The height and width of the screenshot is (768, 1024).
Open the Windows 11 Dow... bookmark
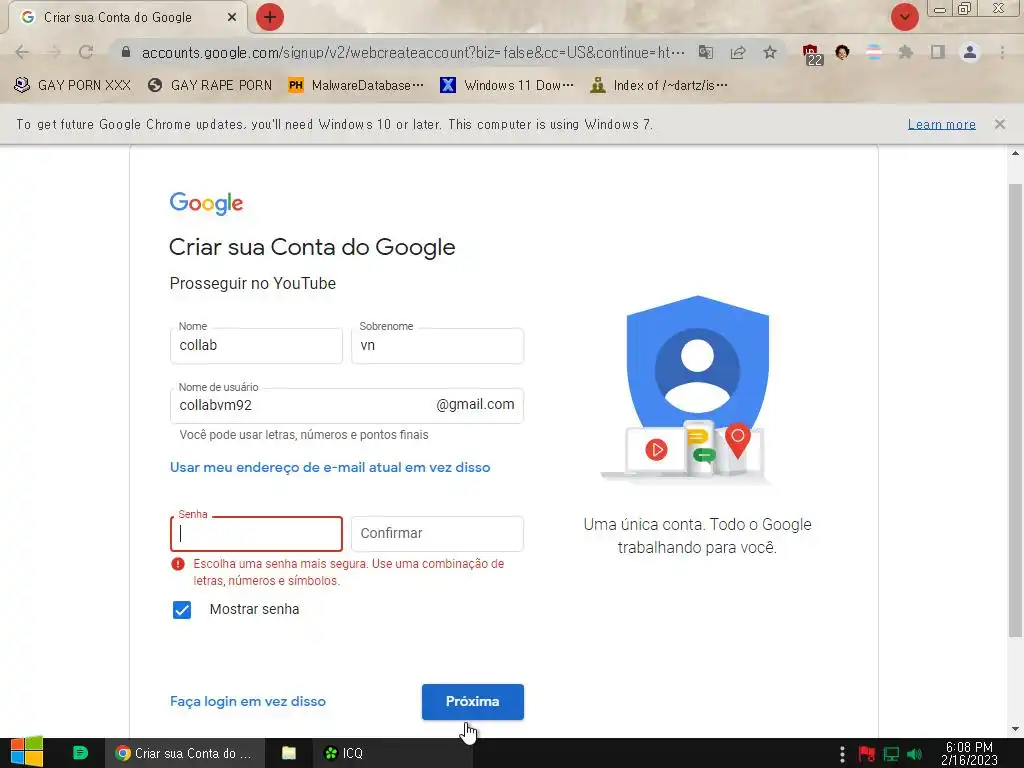[507, 85]
